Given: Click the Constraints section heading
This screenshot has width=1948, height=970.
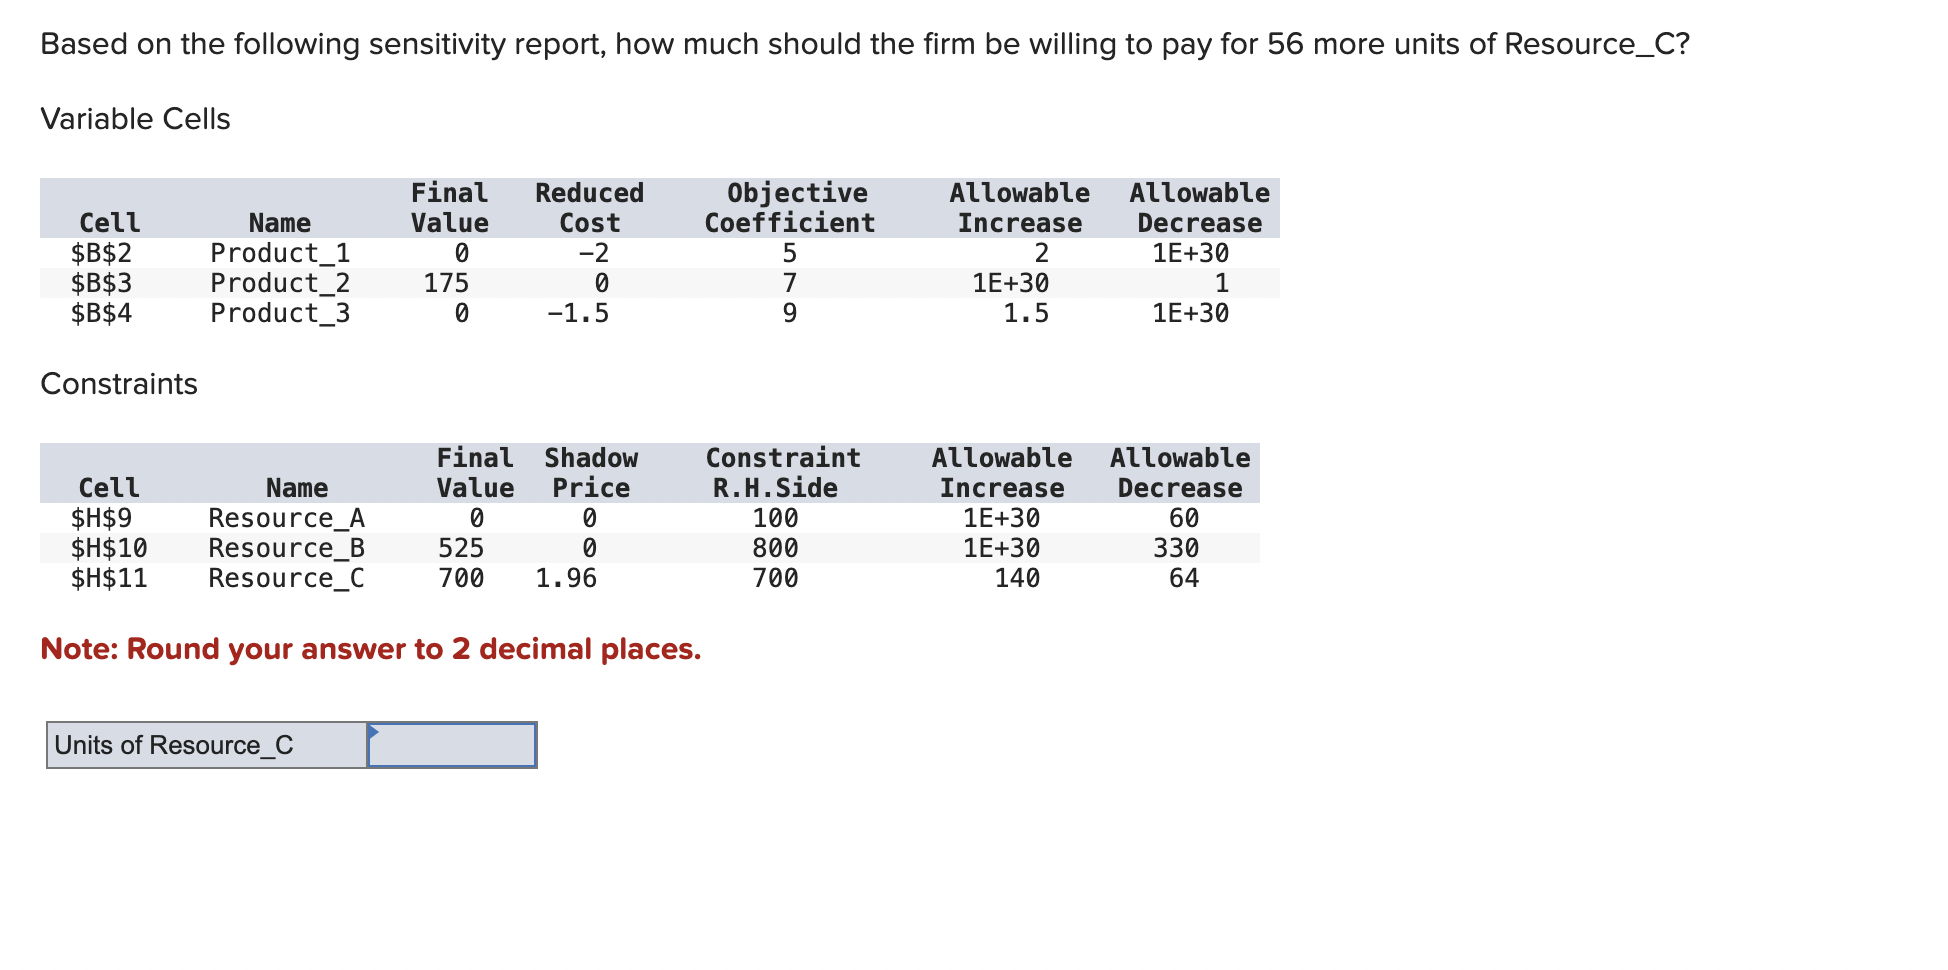Looking at the screenshot, I should pyautogui.click(x=119, y=384).
